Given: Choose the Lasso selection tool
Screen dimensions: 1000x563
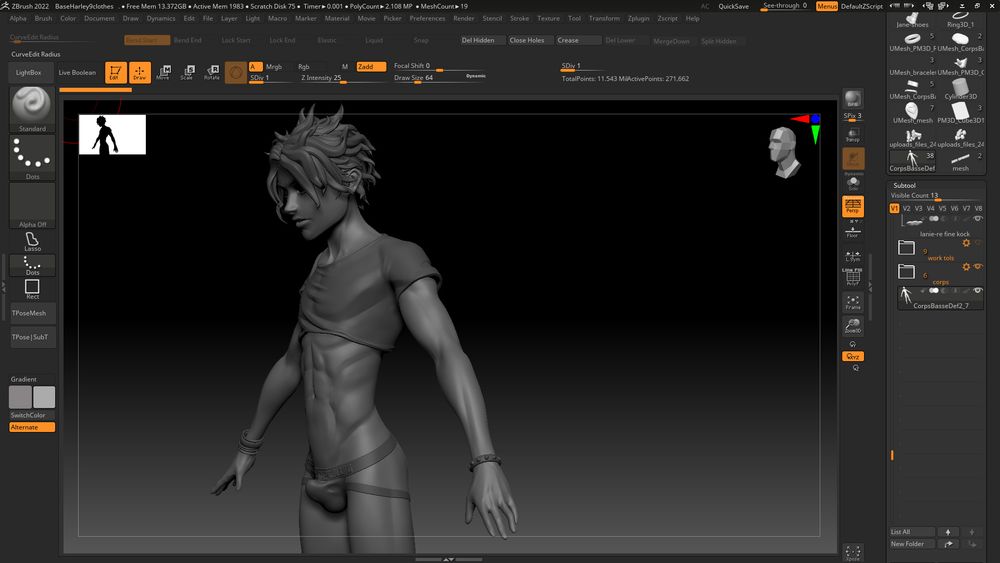Looking at the screenshot, I should 32,242.
